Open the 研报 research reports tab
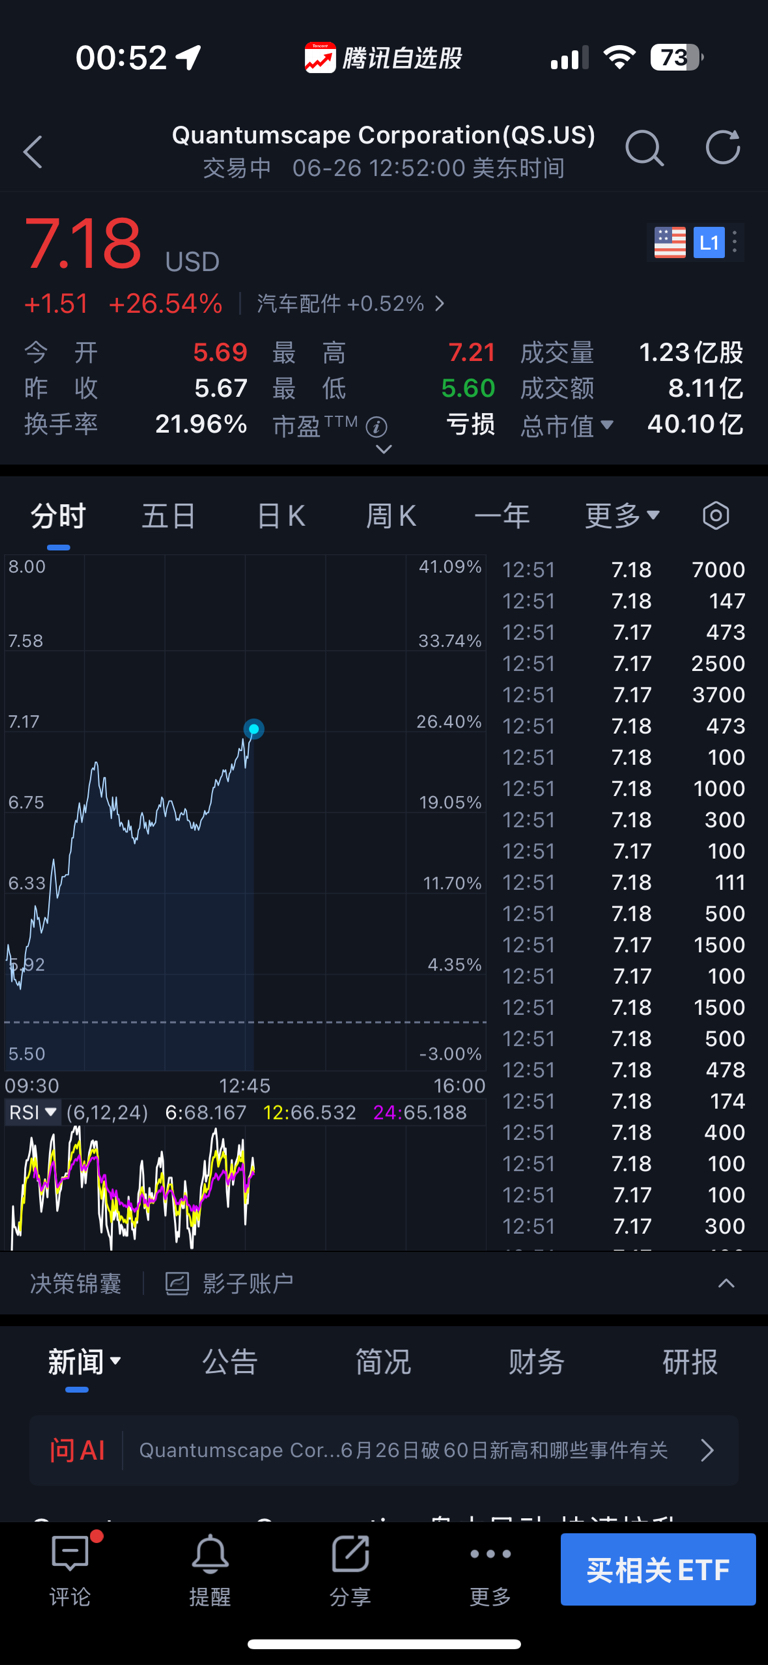Screen dimensions: 769x1665 click(x=690, y=1362)
